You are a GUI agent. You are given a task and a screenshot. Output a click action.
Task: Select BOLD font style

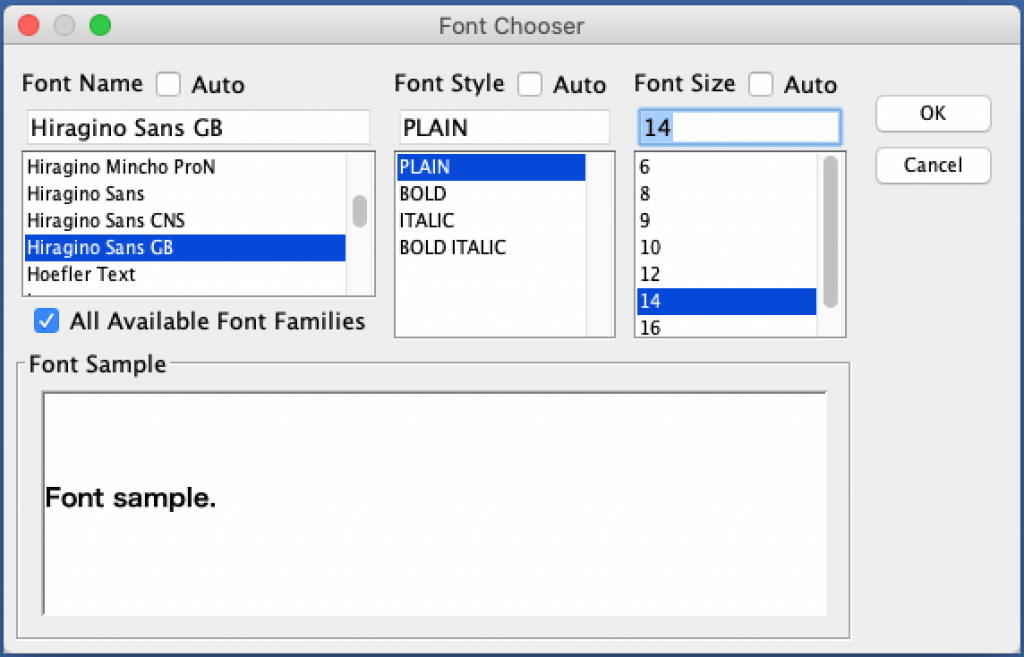tap(423, 194)
